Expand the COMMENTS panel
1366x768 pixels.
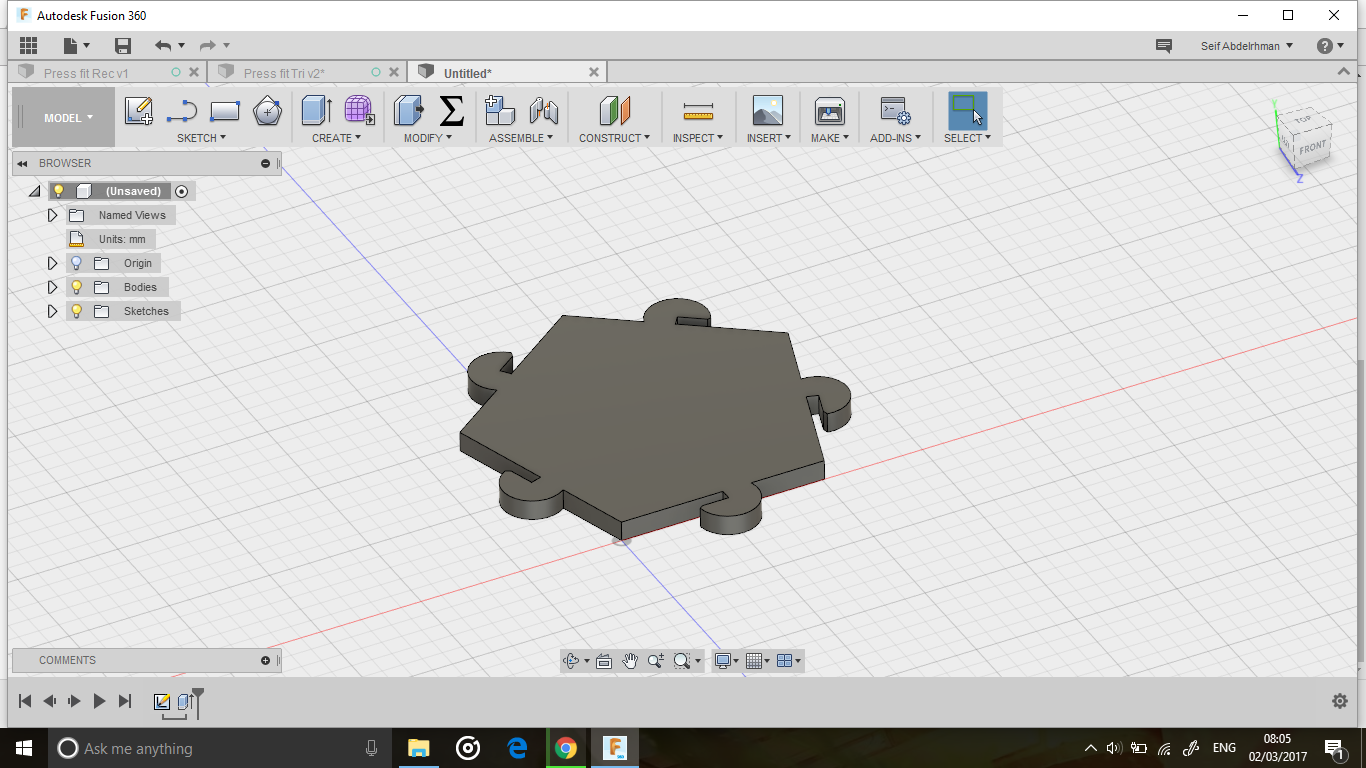tap(265, 660)
